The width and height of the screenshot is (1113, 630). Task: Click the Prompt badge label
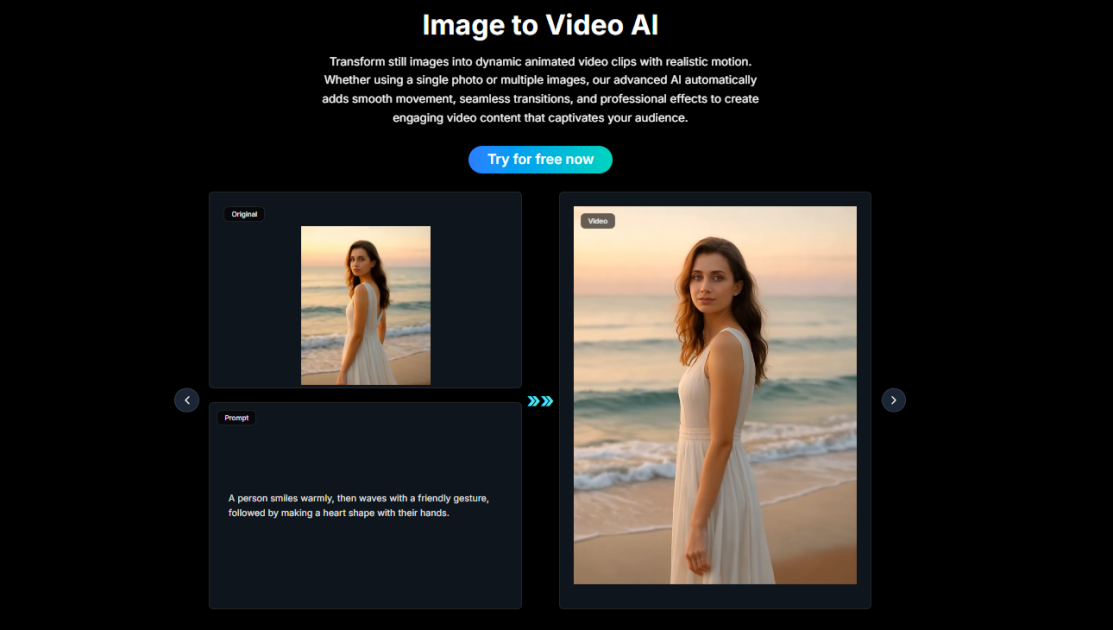point(236,417)
